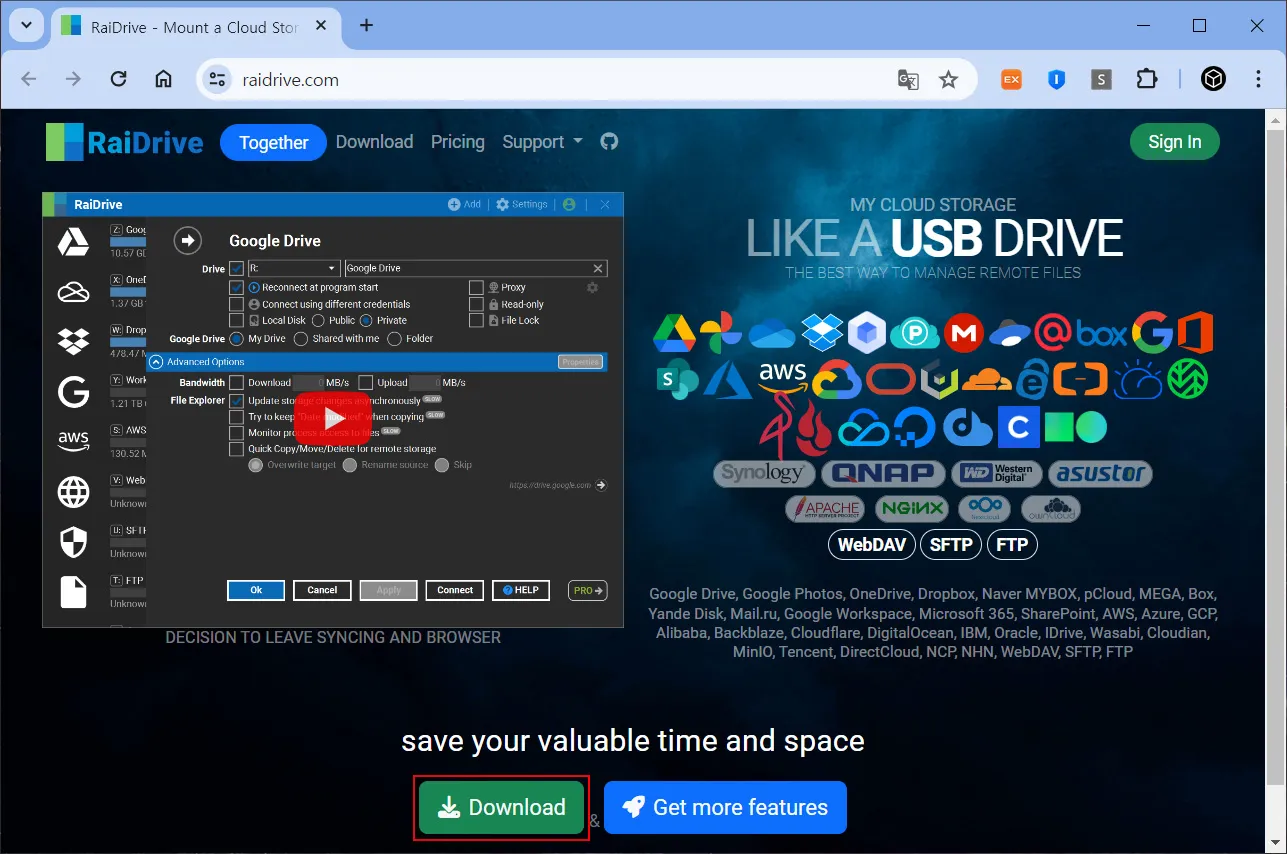Screen dimensions: 1287x854
Task: Check Quick Copy/Move/Delete for remote storage
Action: pos(237,449)
